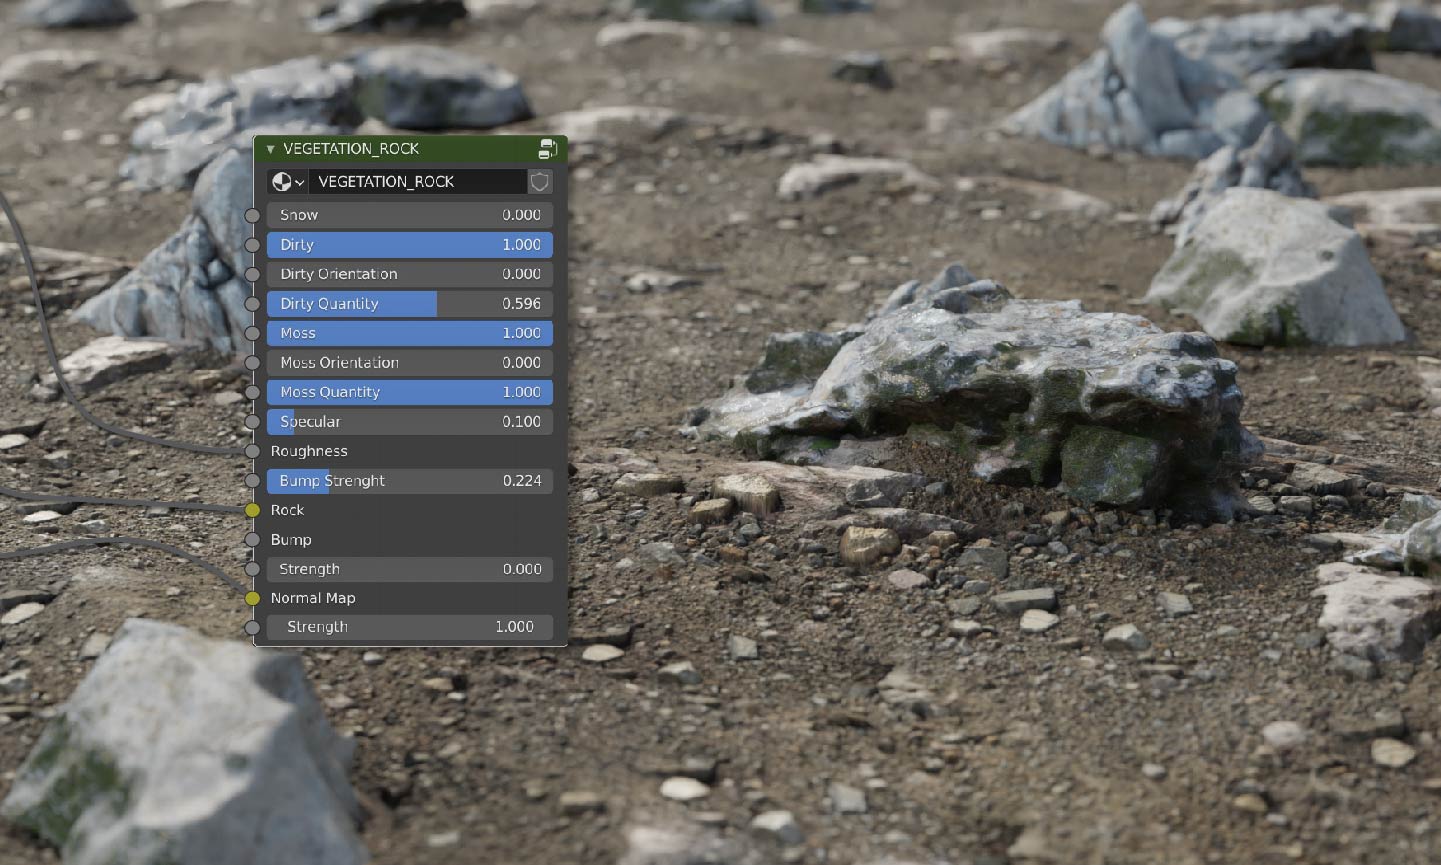This screenshot has height=865, width=1441.
Task: Toggle the fake user shield icon
Action: 540,182
